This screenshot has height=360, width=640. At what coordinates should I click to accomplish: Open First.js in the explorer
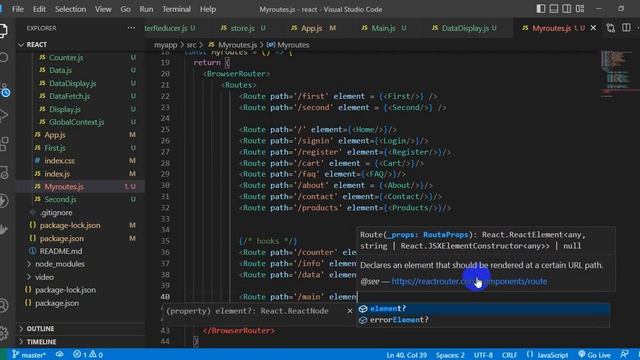click(x=80, y=148)
